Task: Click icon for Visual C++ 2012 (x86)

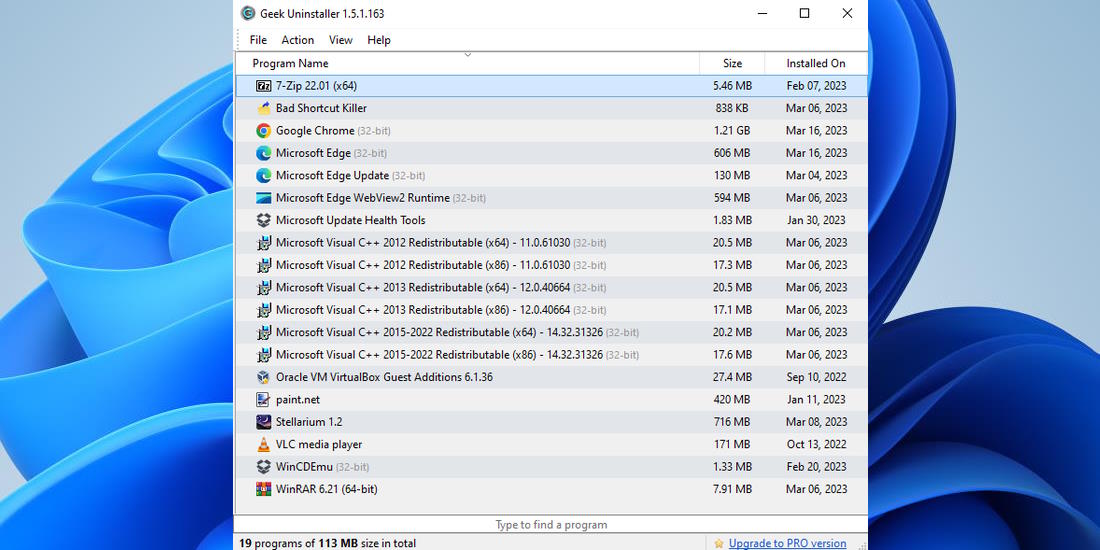Action: click(x=264, y=265)
